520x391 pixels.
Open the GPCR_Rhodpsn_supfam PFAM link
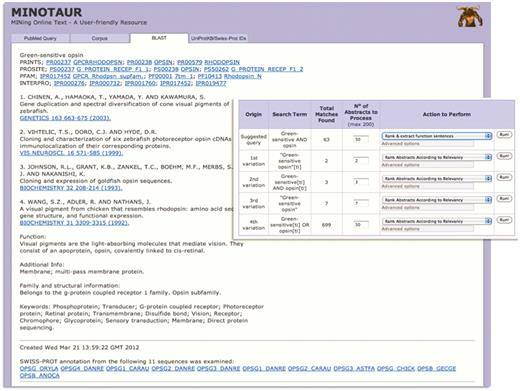(x=109, y=76)
